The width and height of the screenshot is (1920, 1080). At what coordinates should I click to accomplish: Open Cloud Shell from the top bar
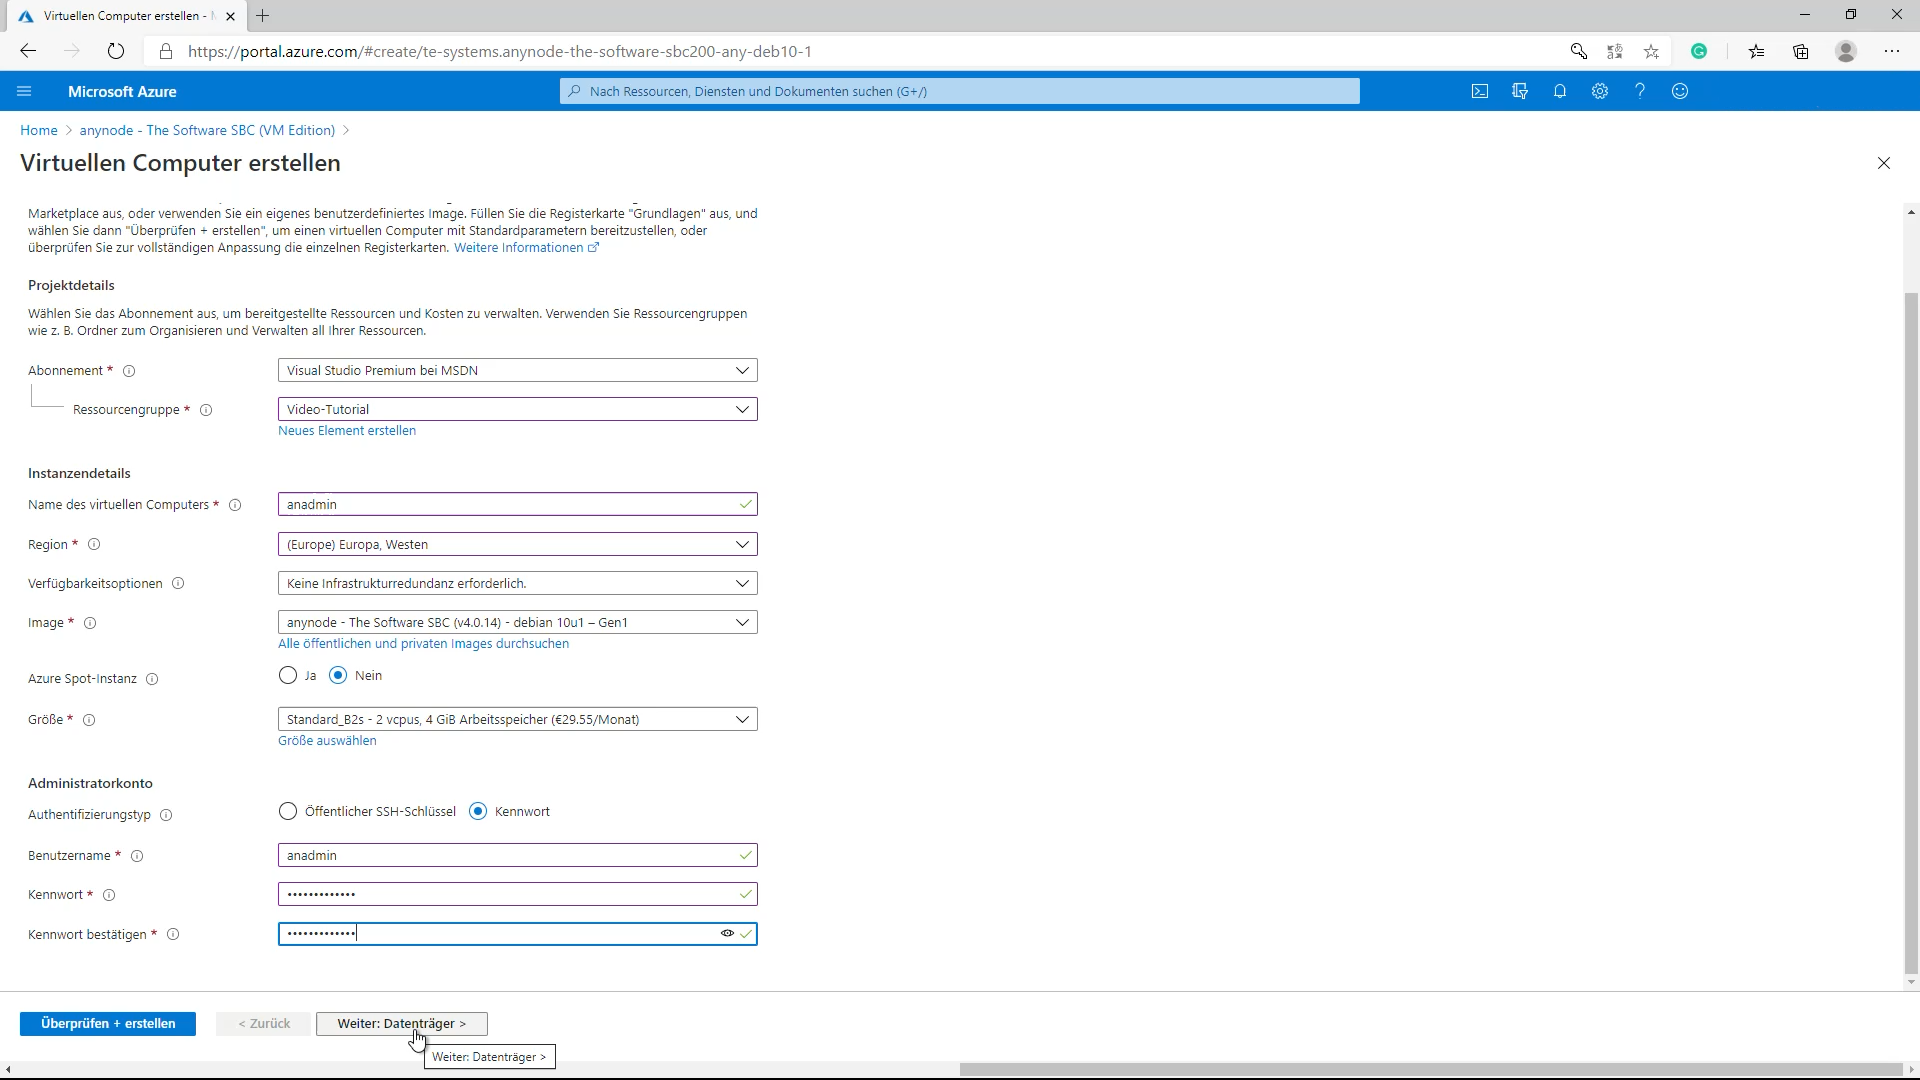pyautogui.click(x=1480, y=91)
